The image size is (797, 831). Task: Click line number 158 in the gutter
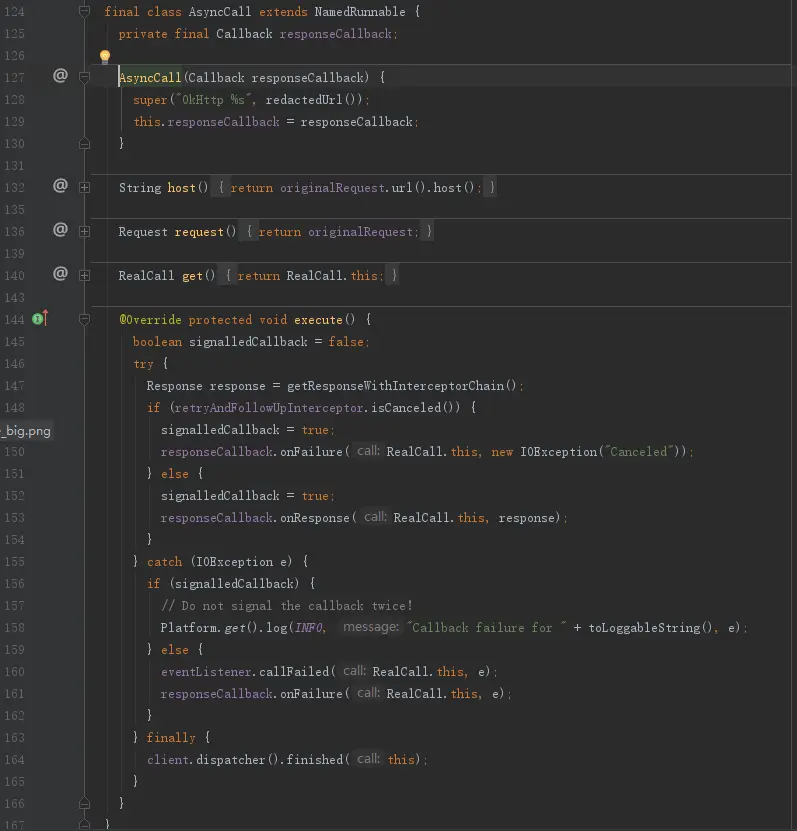[14, 627]
